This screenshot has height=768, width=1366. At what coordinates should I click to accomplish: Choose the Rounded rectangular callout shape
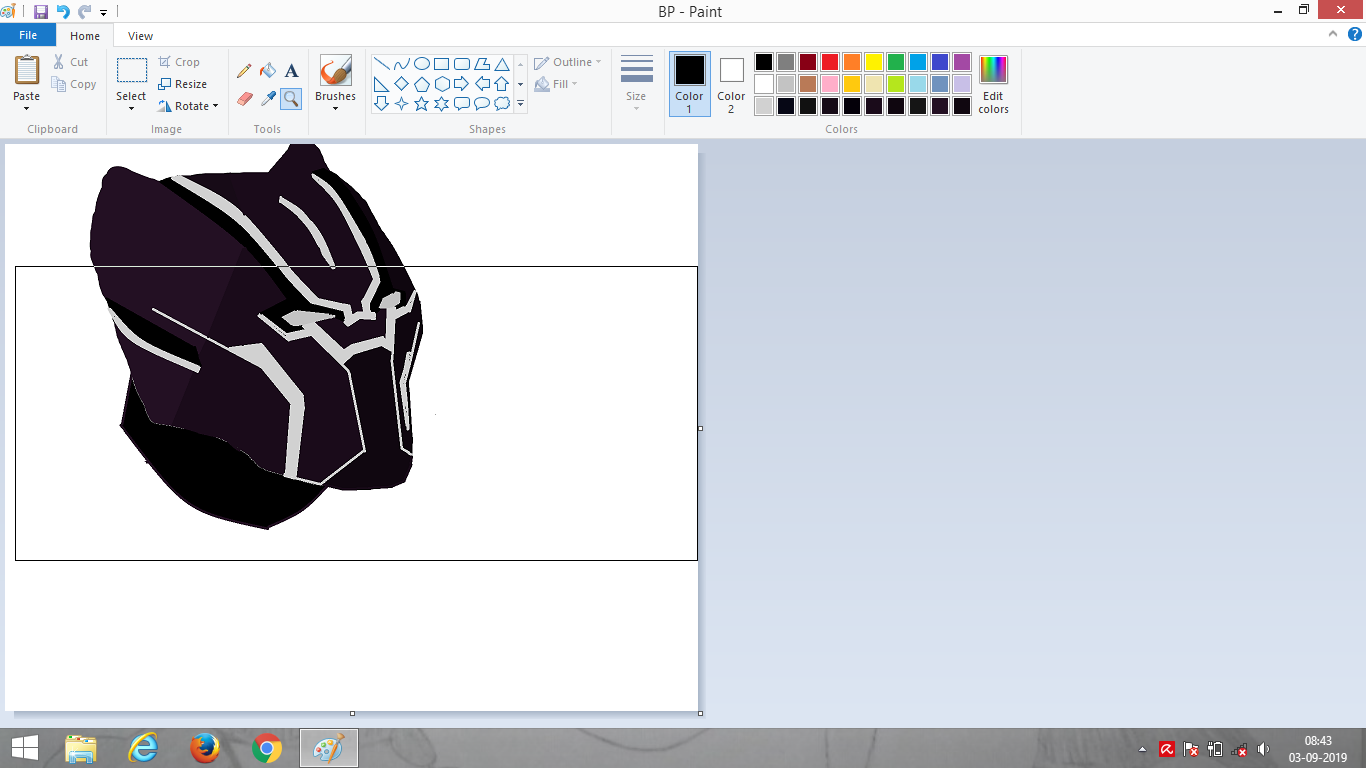coord(462,103)
